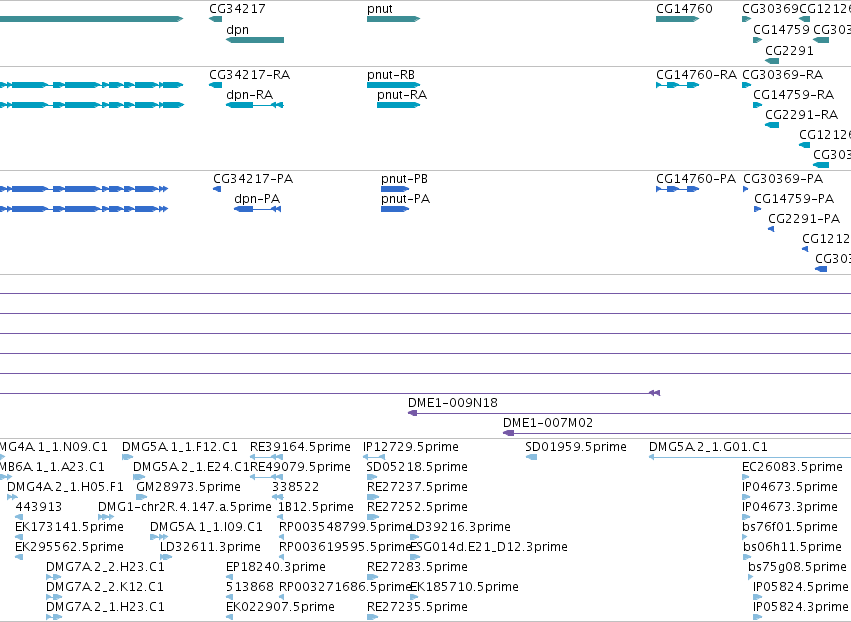Viewport: 851px width, 622px height.
Task: Select the CG14759-RA transcript label
Action: (x=793, y=95)
